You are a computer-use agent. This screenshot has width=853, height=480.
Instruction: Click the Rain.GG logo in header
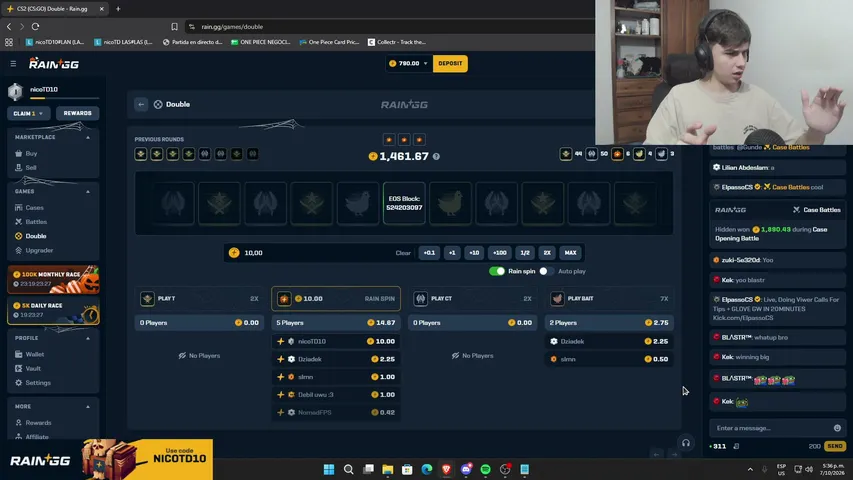pyautogui.click(x=54, y=64)
